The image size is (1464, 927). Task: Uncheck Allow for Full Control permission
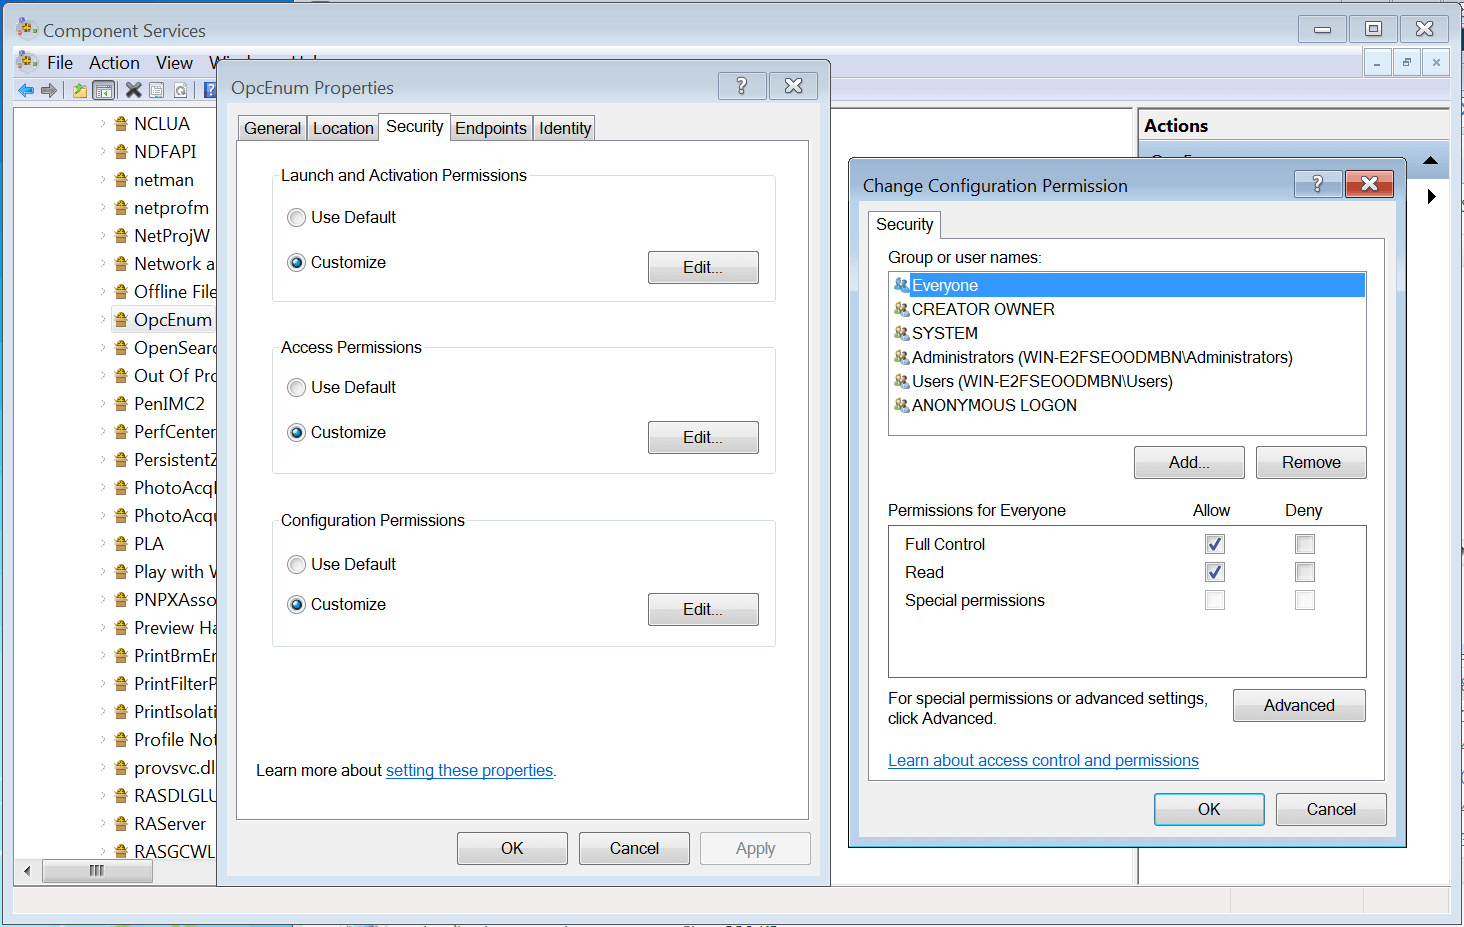click(x=1215, y=544)
